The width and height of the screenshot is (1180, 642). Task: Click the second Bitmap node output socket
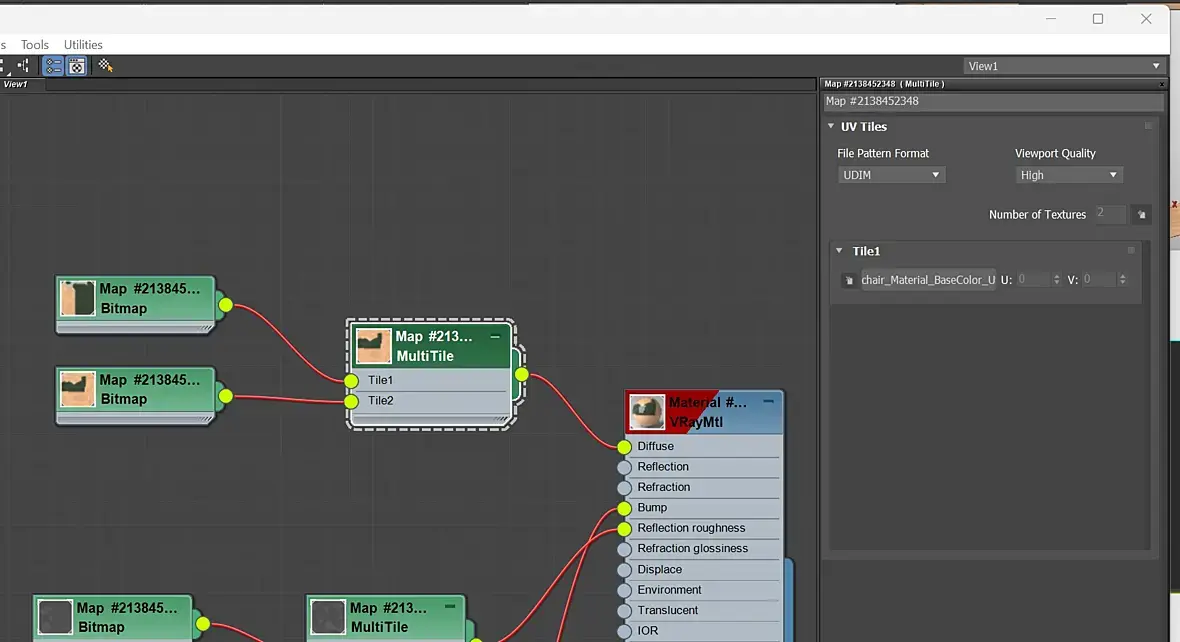coord(226,396)
